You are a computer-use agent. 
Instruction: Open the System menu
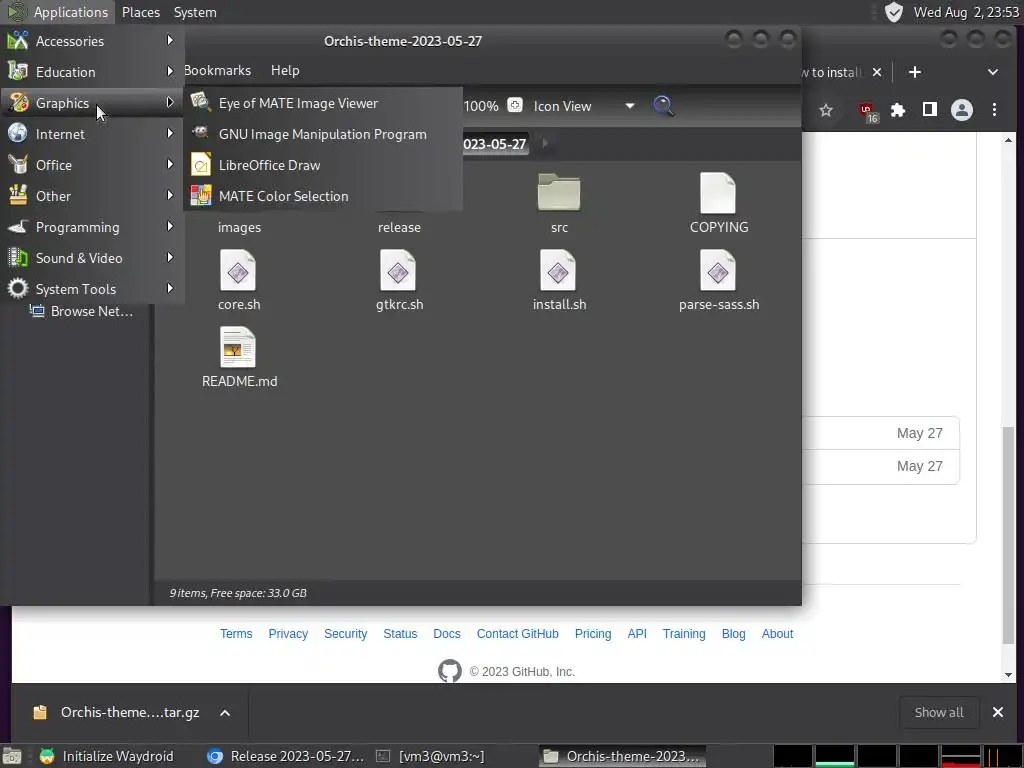coord(195,12)
